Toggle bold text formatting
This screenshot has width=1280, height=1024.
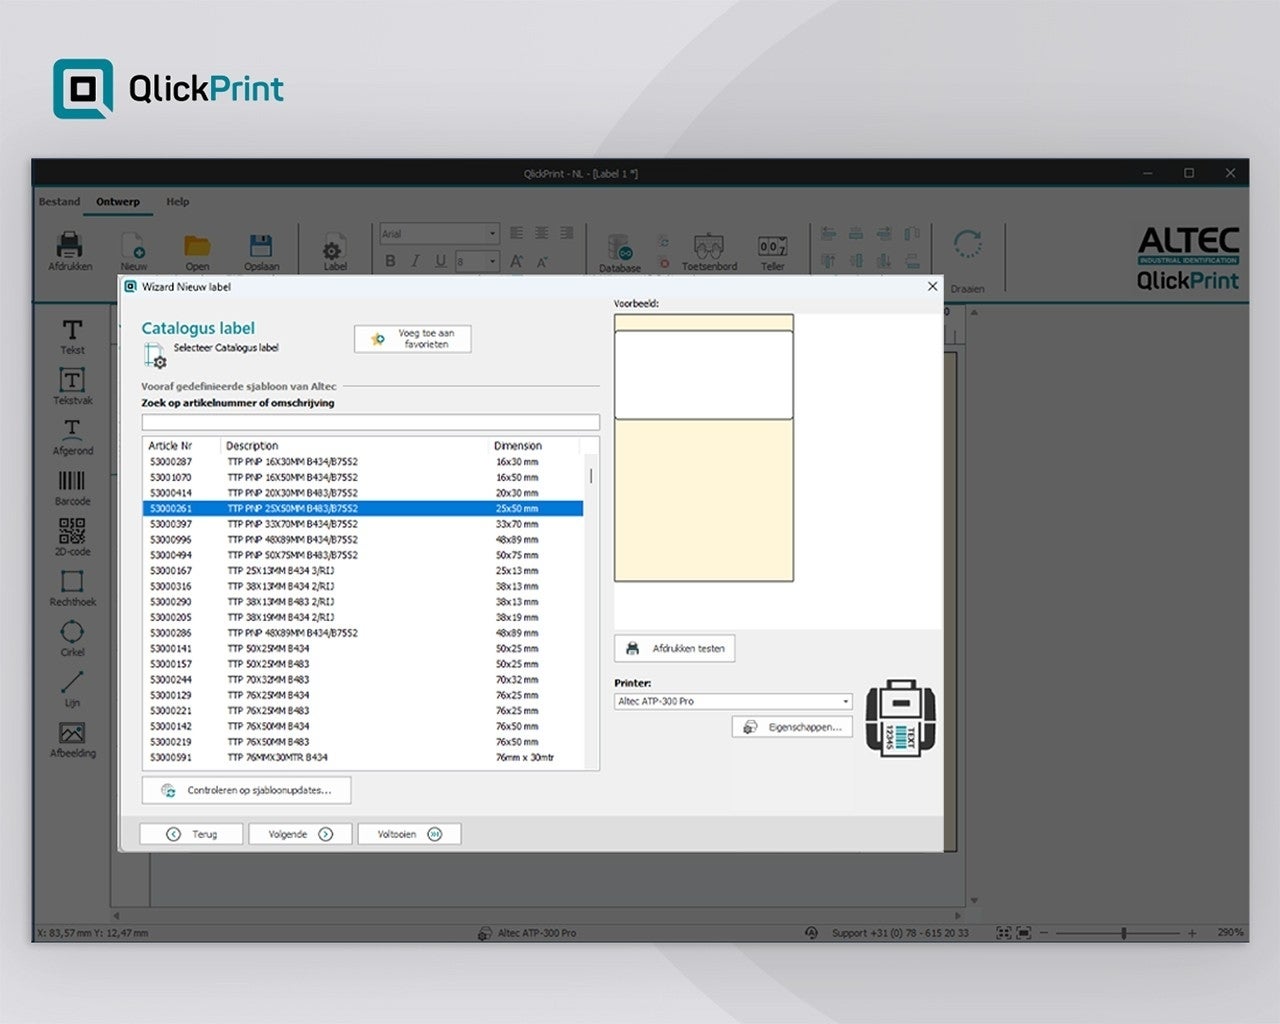coord(390,261)
